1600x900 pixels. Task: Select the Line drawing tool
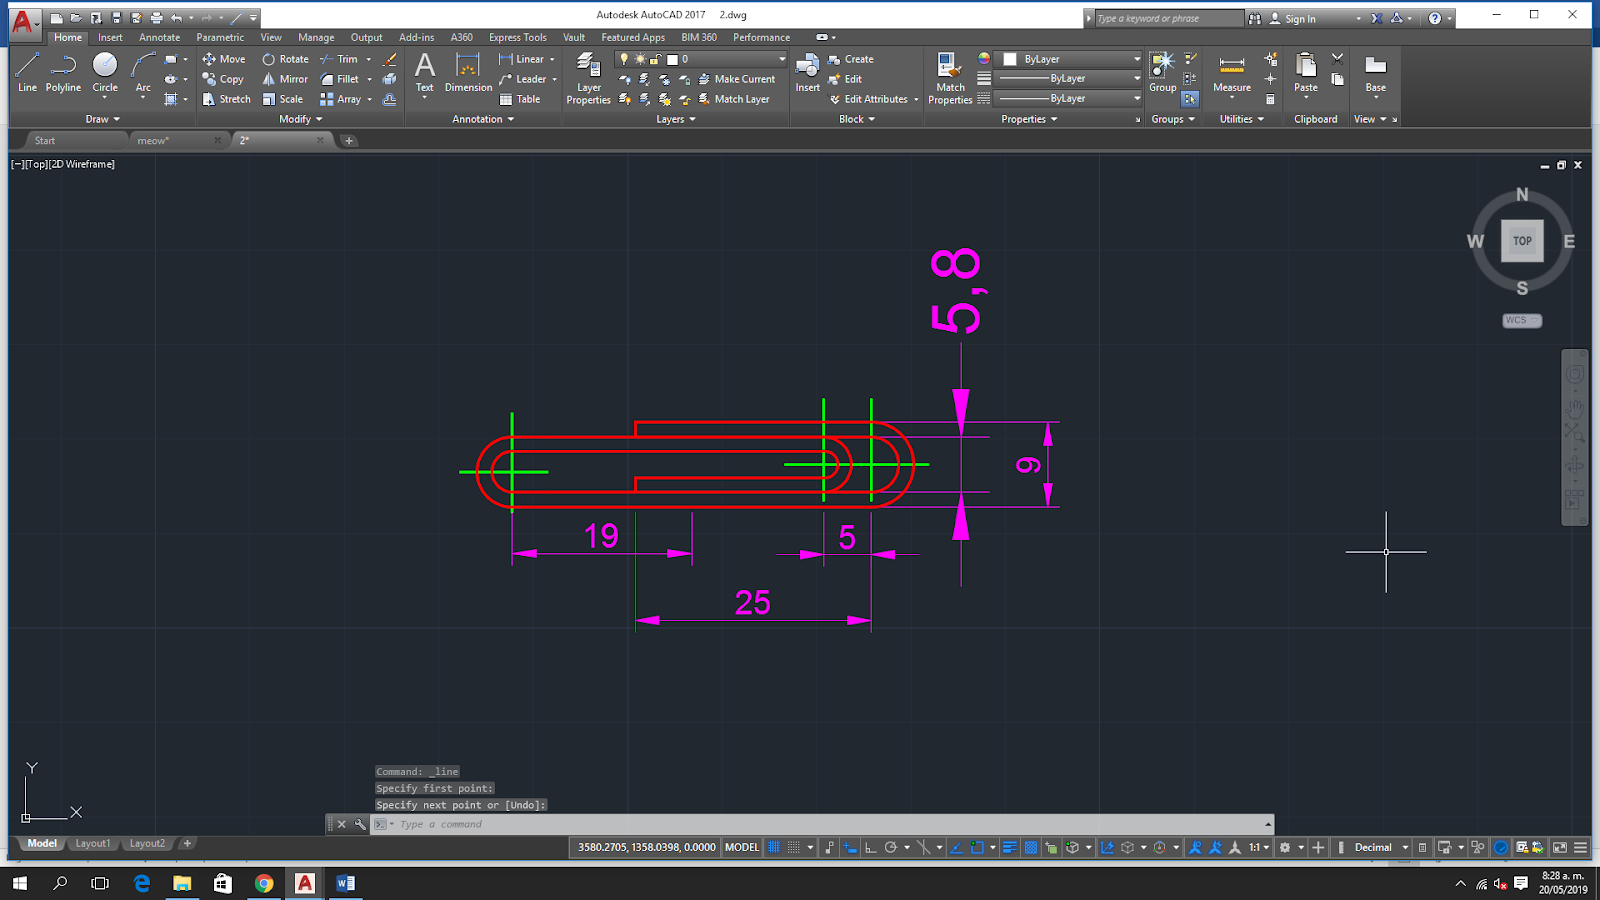tap(27, 68)
